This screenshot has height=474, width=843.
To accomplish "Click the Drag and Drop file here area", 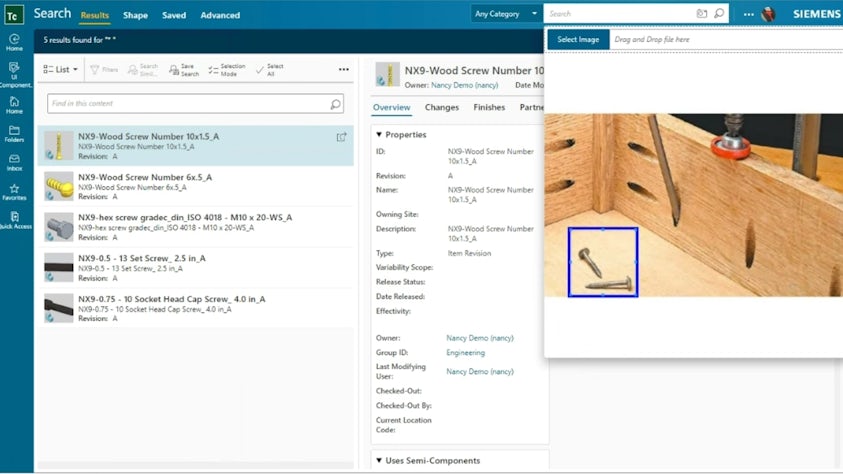I will pos(726,39).
